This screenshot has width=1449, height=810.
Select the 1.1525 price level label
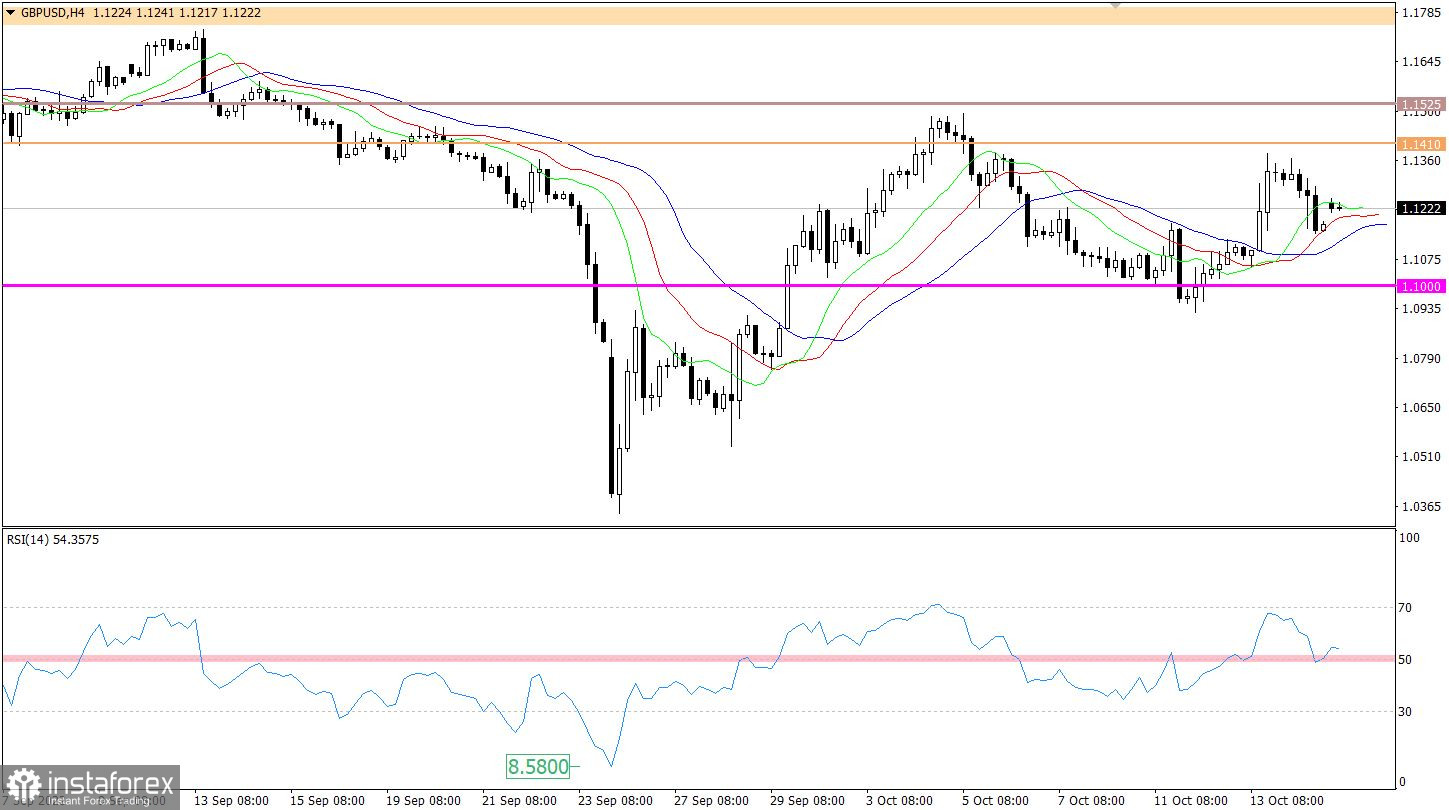pos(1420,104)
